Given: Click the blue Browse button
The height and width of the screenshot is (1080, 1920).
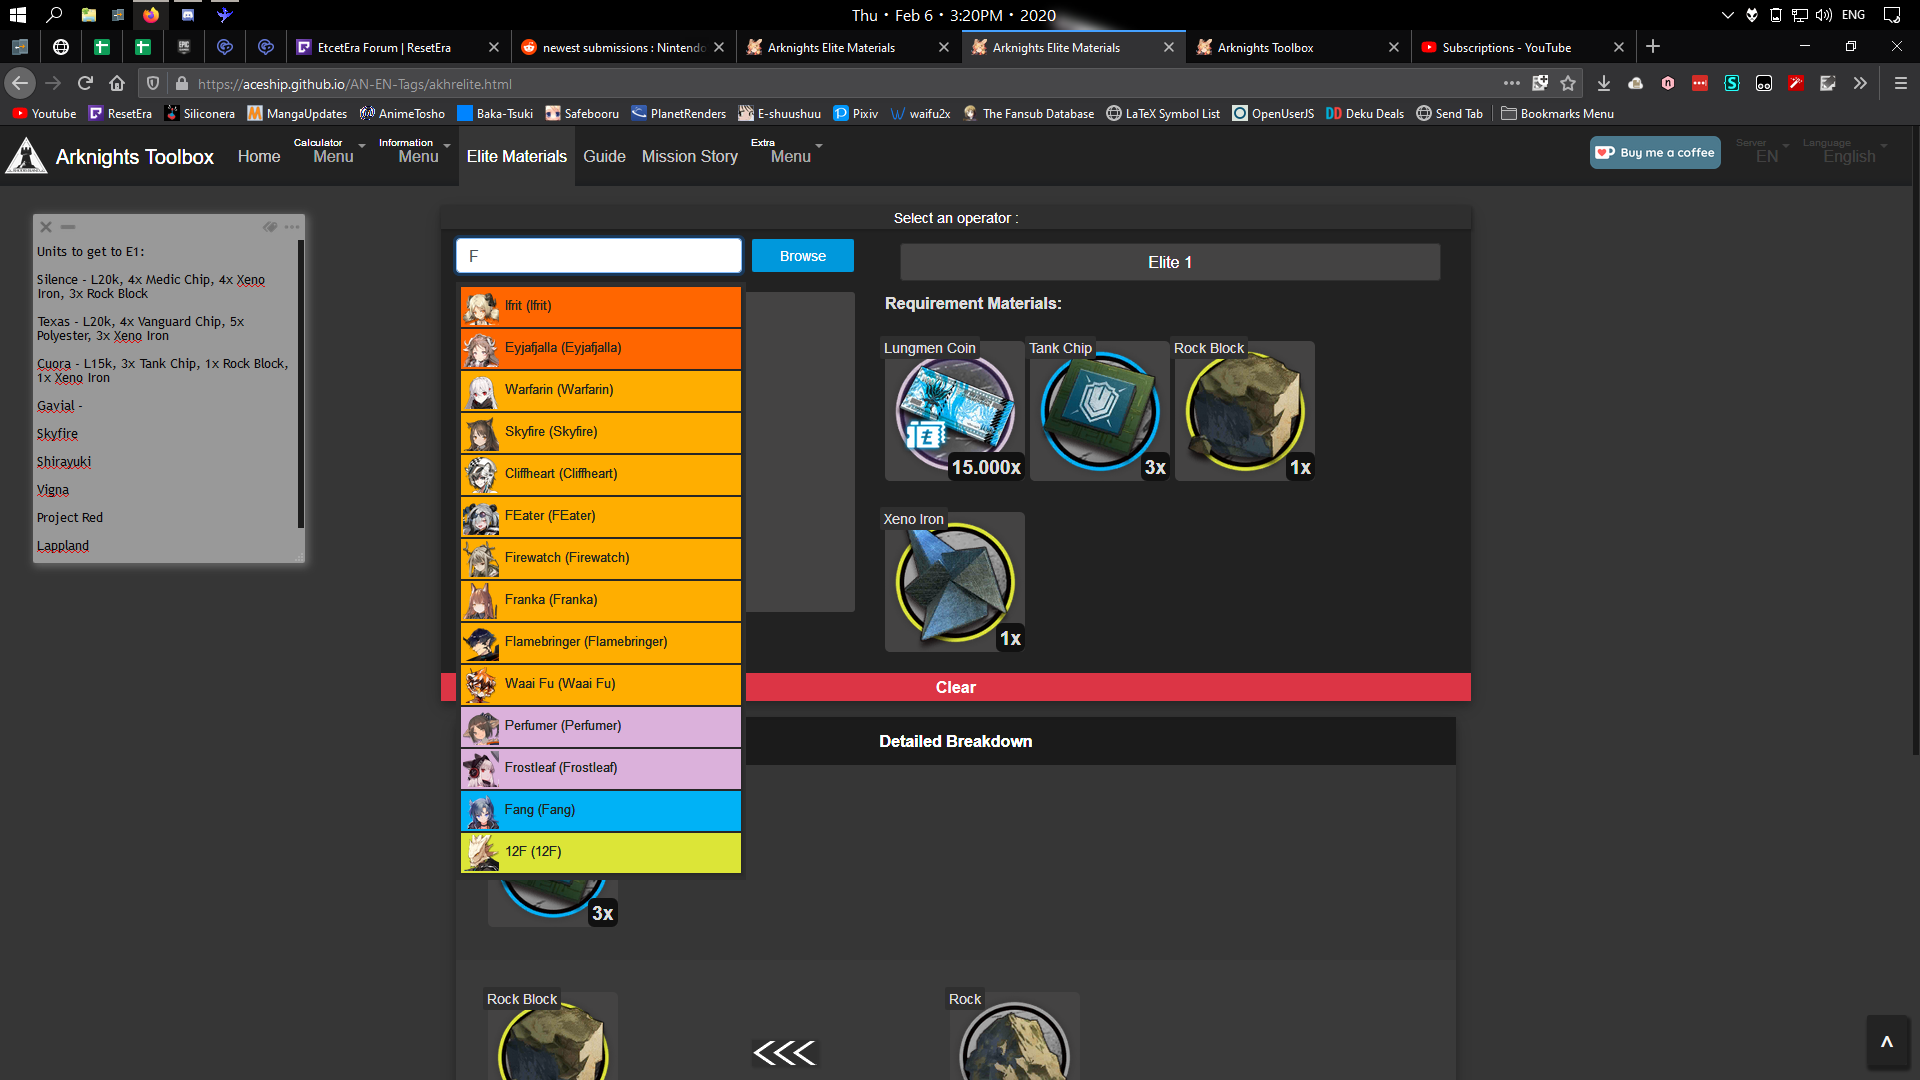Looking at the screenshot, I should click(802, 256).
